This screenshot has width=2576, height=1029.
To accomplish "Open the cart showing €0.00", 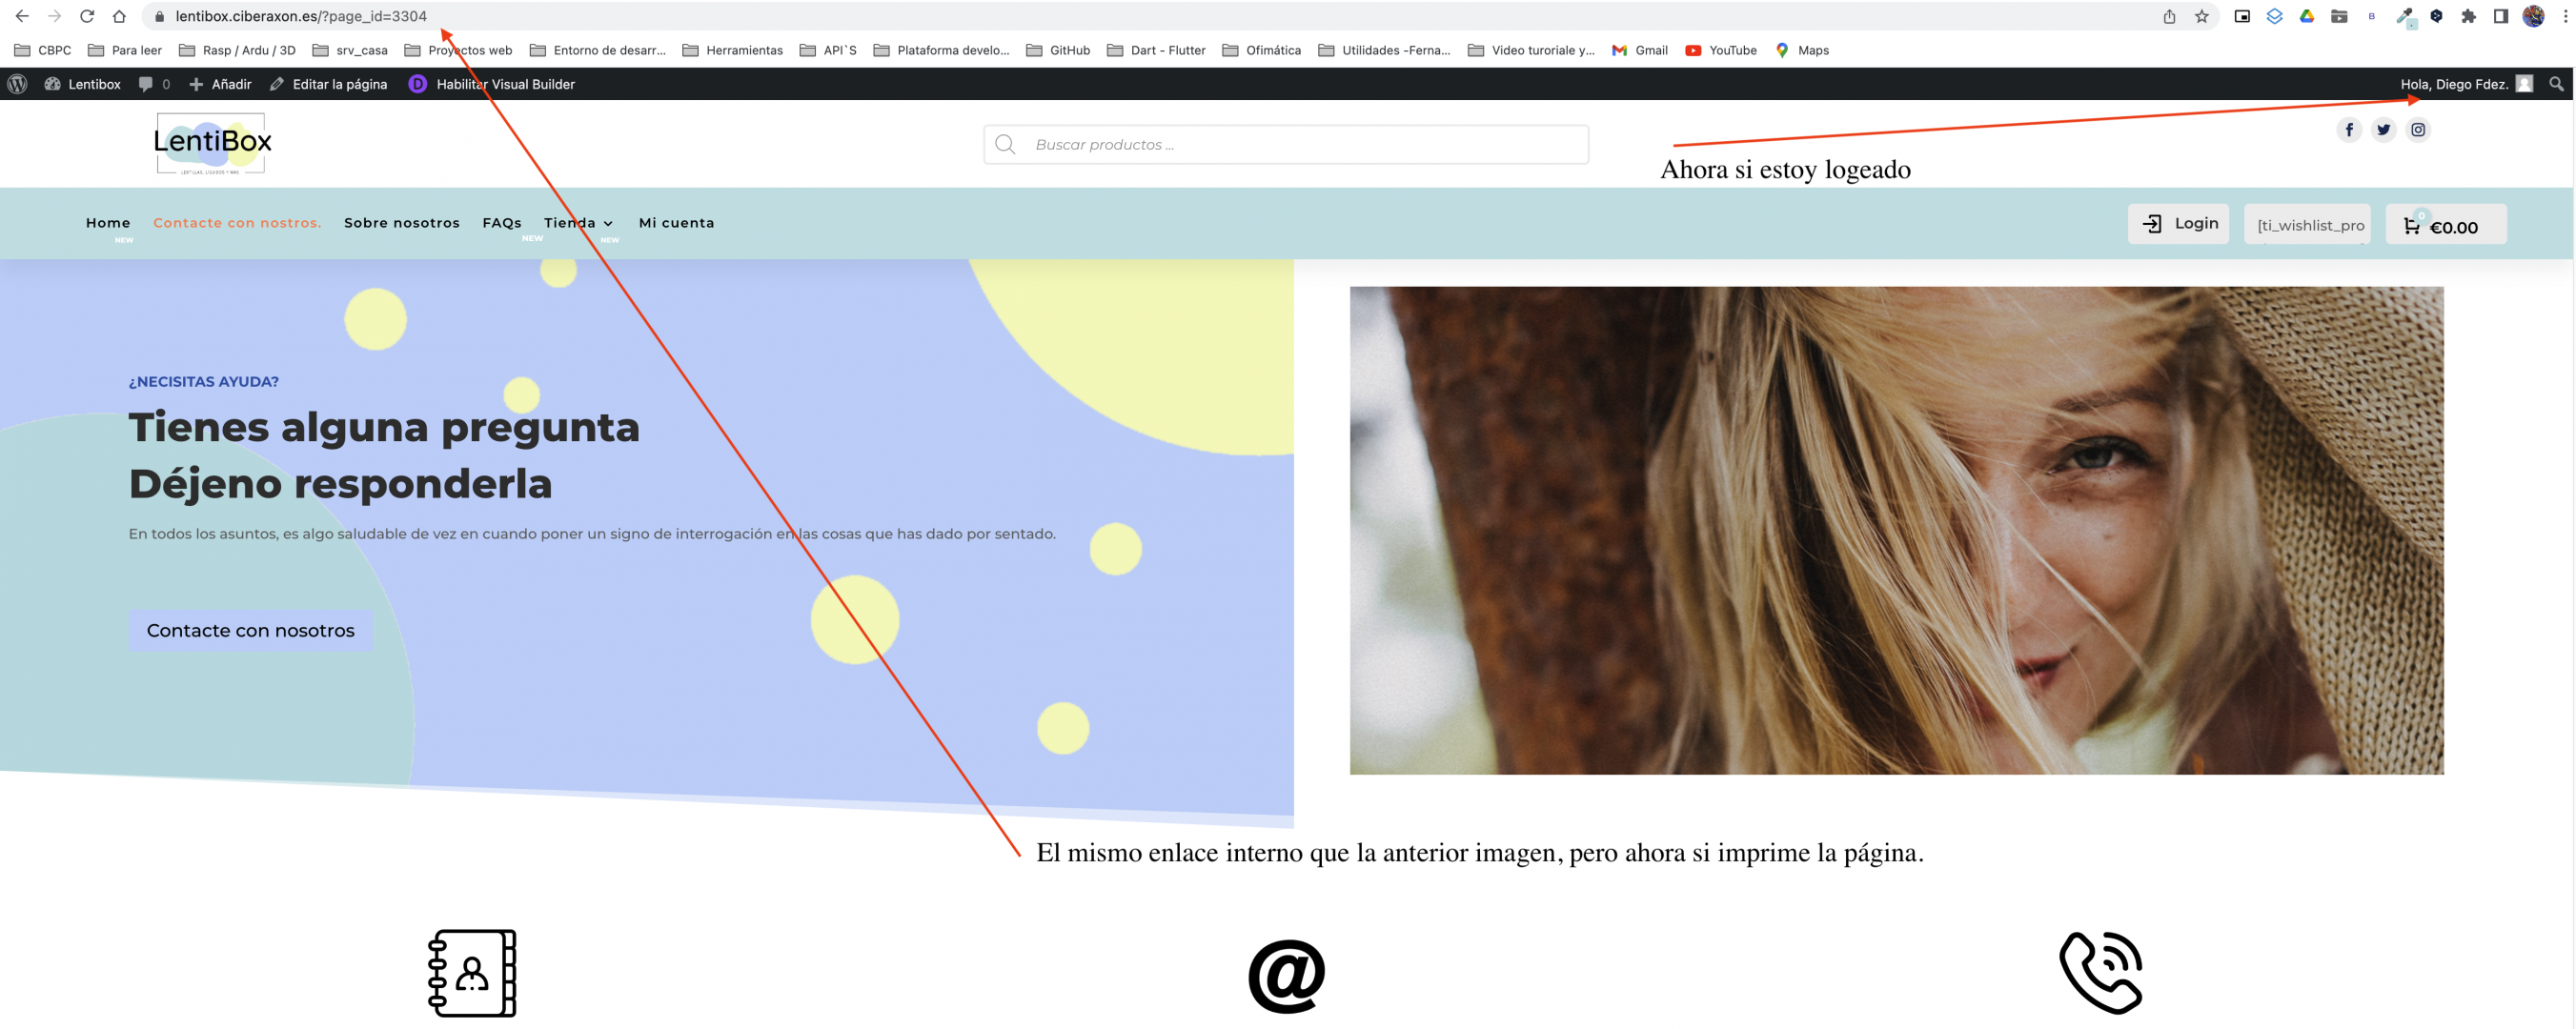I will (2446, 224).
